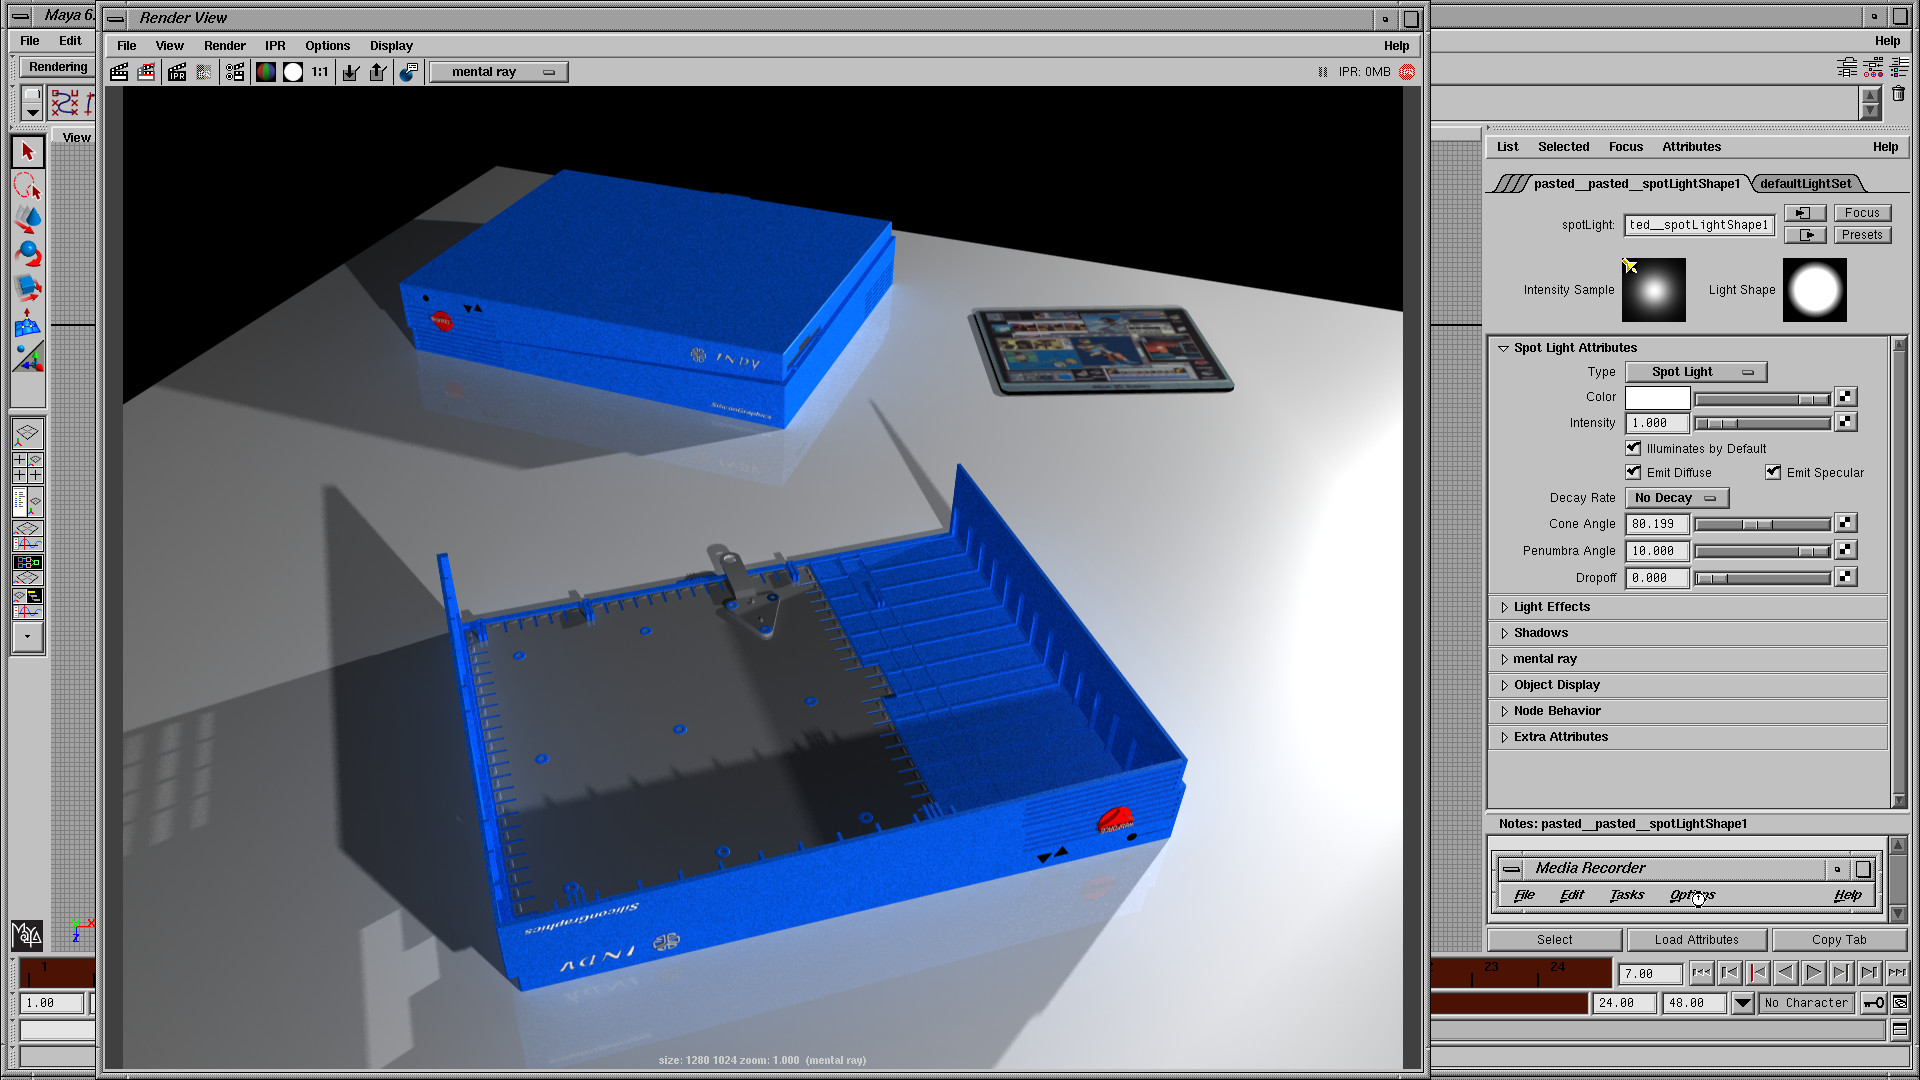Open the Decay Rate dropdown

coord(1676,498)
